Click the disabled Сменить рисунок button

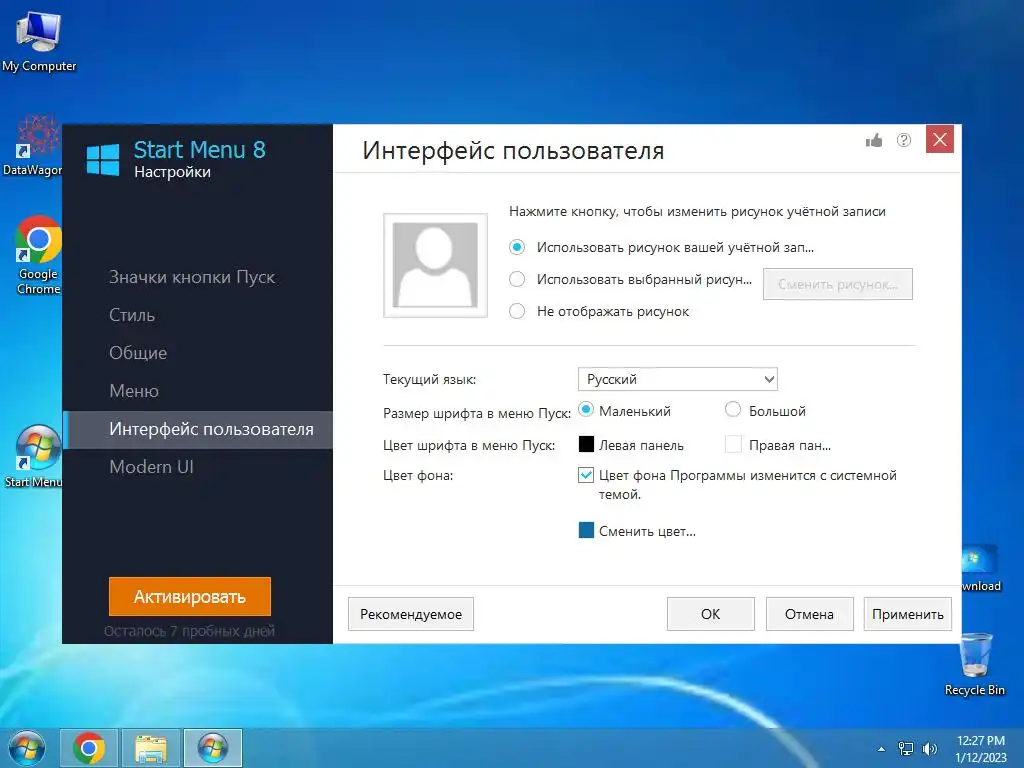837,284
